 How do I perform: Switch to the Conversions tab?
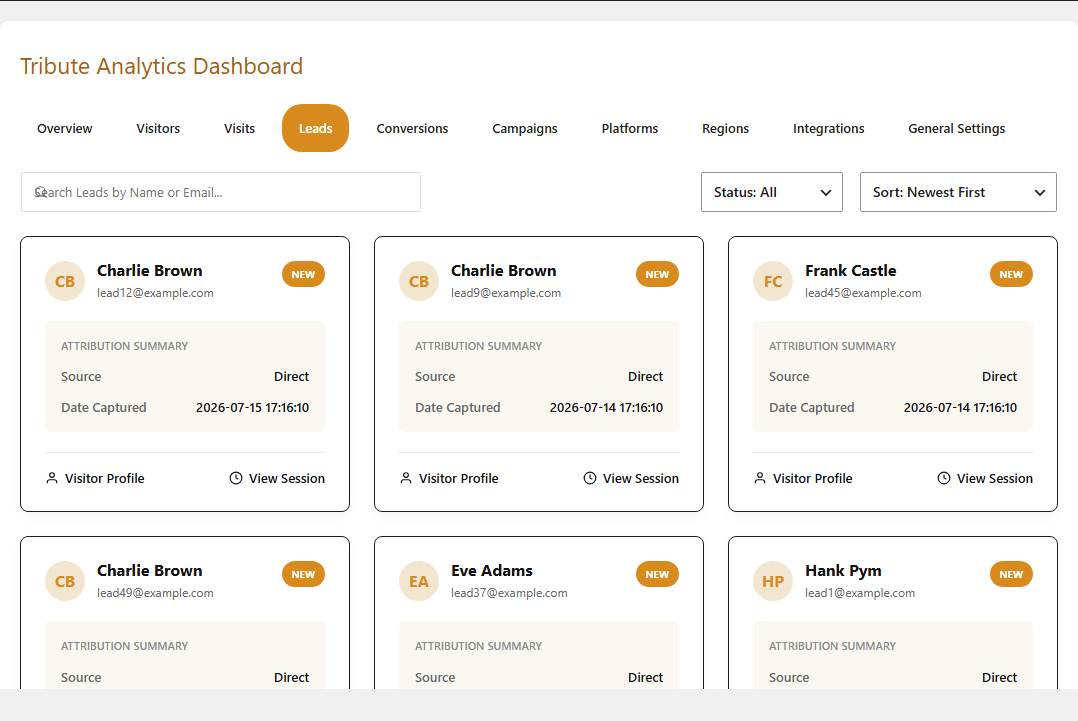412,129
